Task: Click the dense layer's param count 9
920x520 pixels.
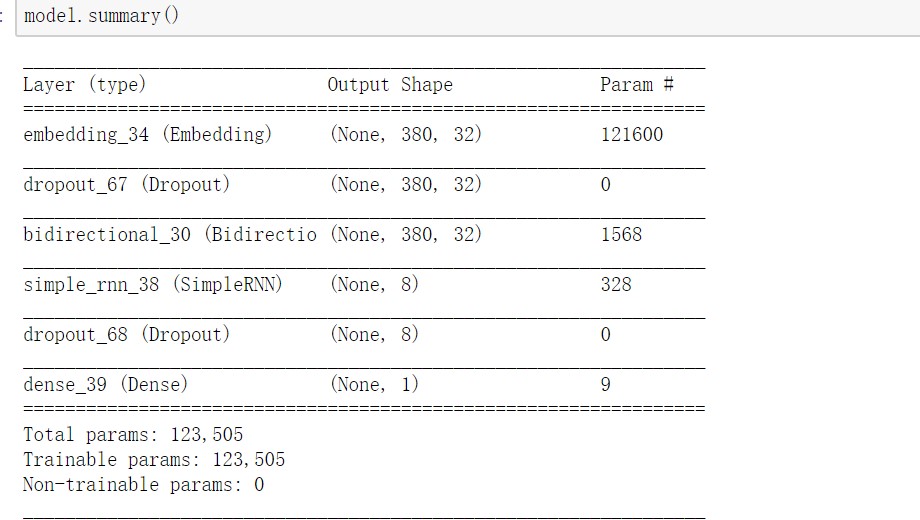Action: [x=606, y=384]
